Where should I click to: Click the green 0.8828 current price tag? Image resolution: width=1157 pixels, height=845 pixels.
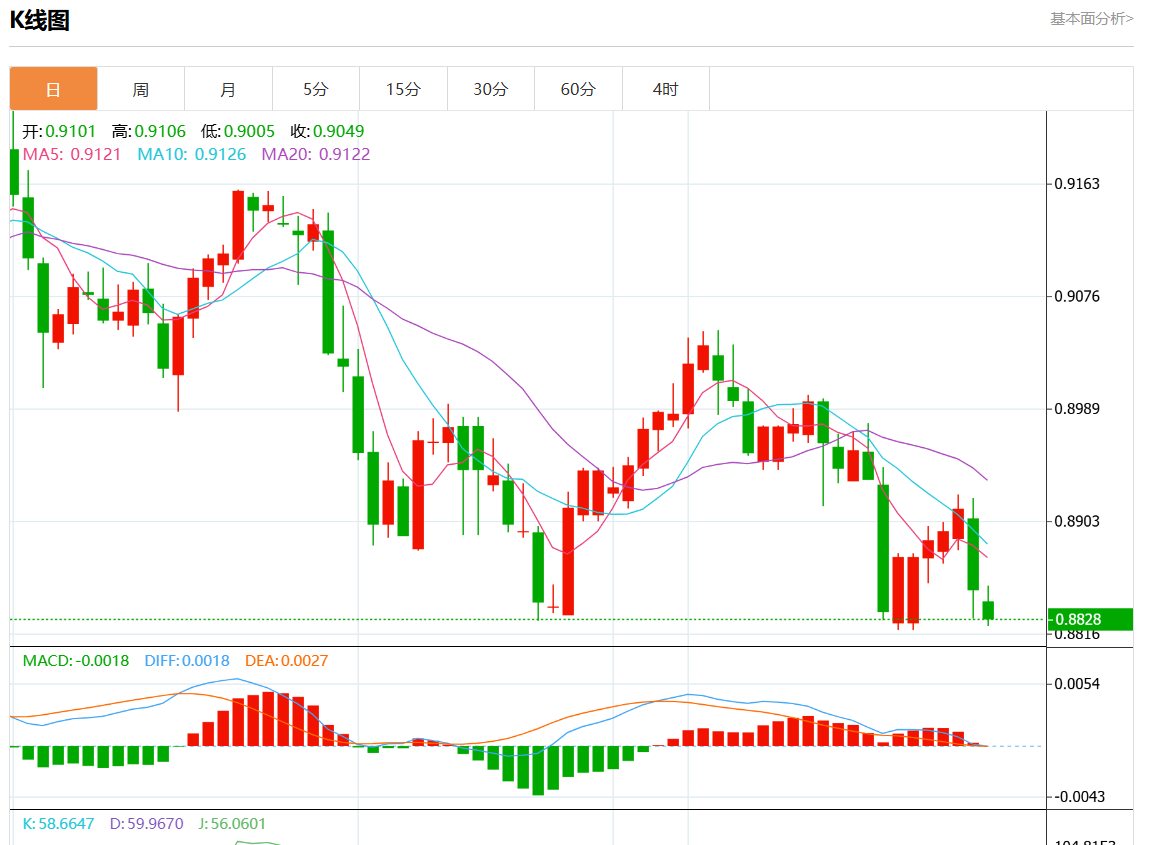pyautogui.click(x=1090, y=619)
